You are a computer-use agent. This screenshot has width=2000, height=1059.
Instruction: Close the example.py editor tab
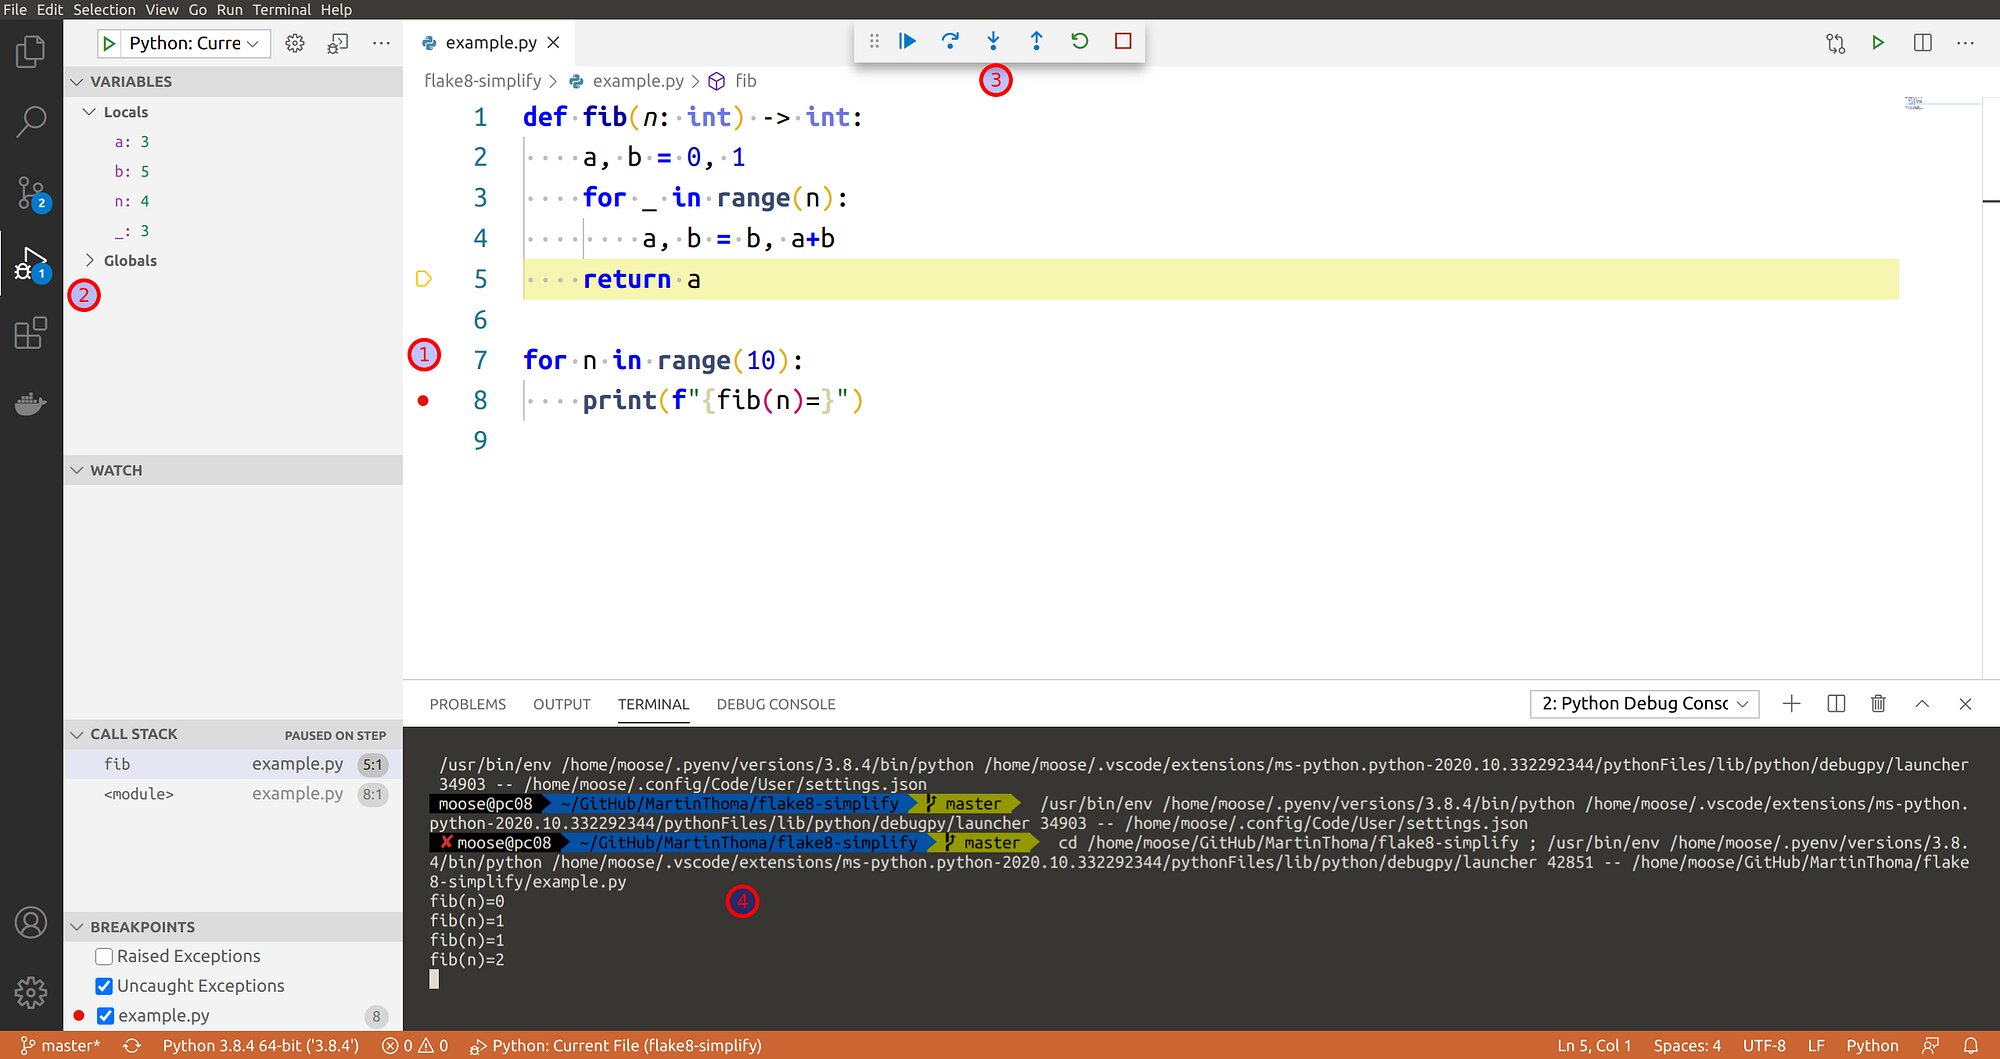(x=553, y=43)
